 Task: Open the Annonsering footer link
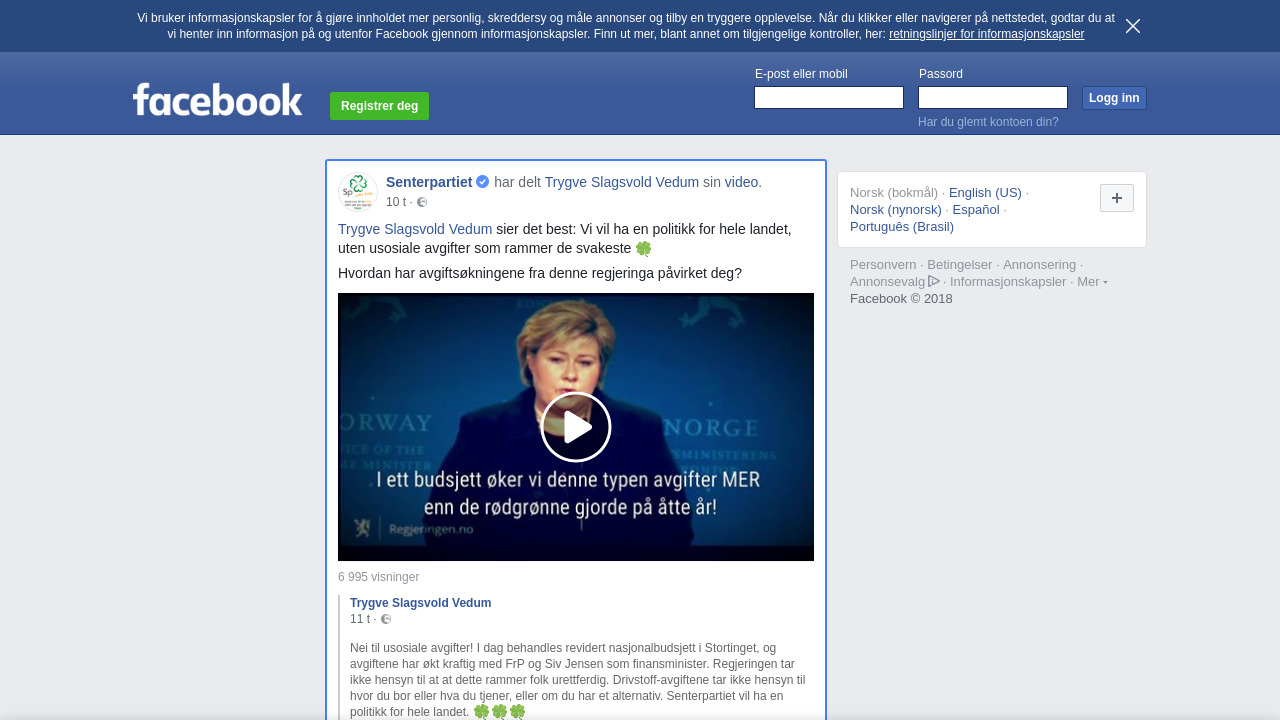coord(1039,265)
